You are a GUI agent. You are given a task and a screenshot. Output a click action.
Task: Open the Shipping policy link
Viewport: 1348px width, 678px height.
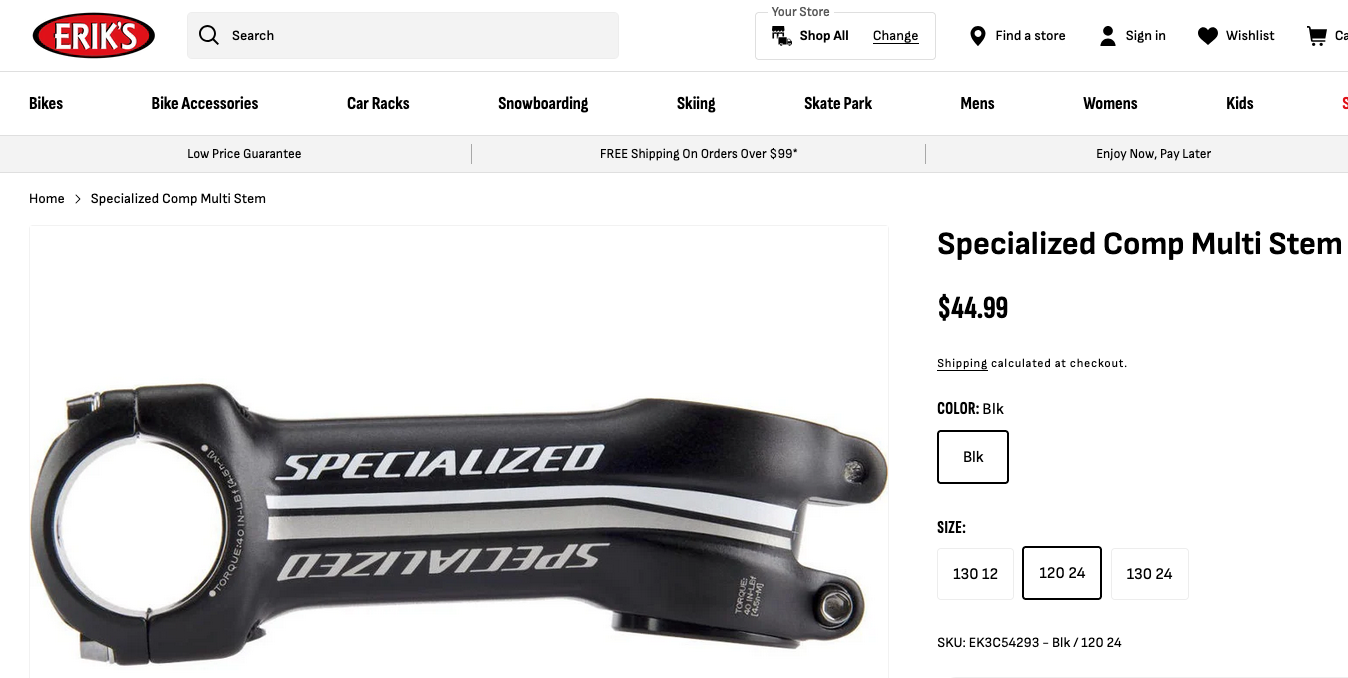click(962, 363)
